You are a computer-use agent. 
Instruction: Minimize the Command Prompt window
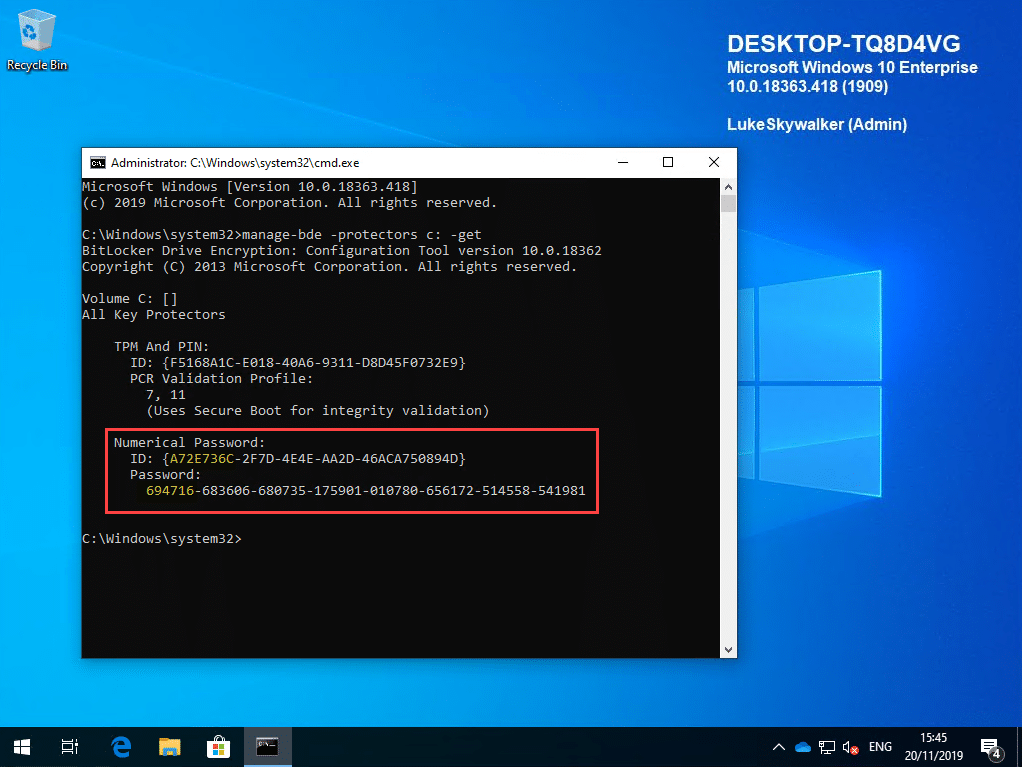pyautogui.click(x=623, y=162)
